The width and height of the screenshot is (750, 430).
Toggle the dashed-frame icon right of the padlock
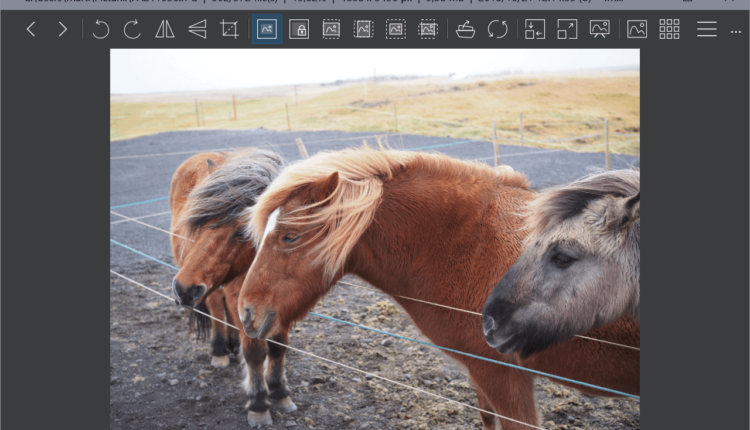tap(331, 30)
